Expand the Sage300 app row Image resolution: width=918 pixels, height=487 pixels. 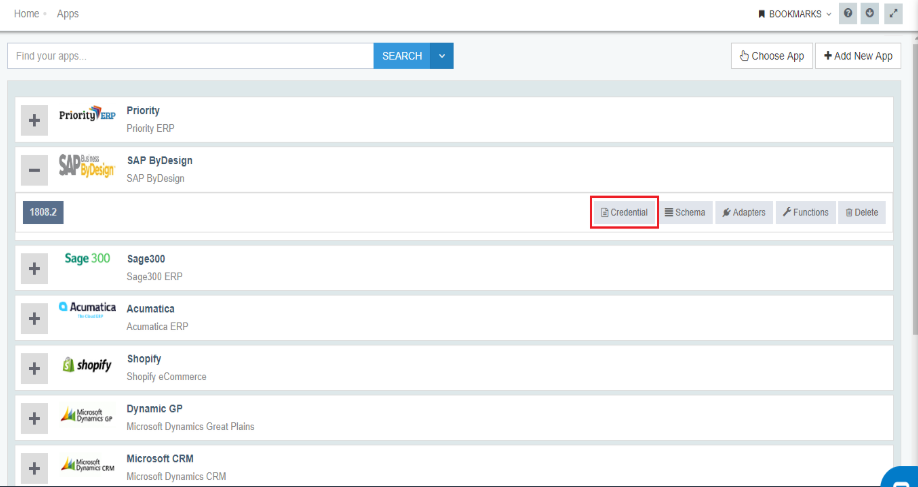coord(34,268)
